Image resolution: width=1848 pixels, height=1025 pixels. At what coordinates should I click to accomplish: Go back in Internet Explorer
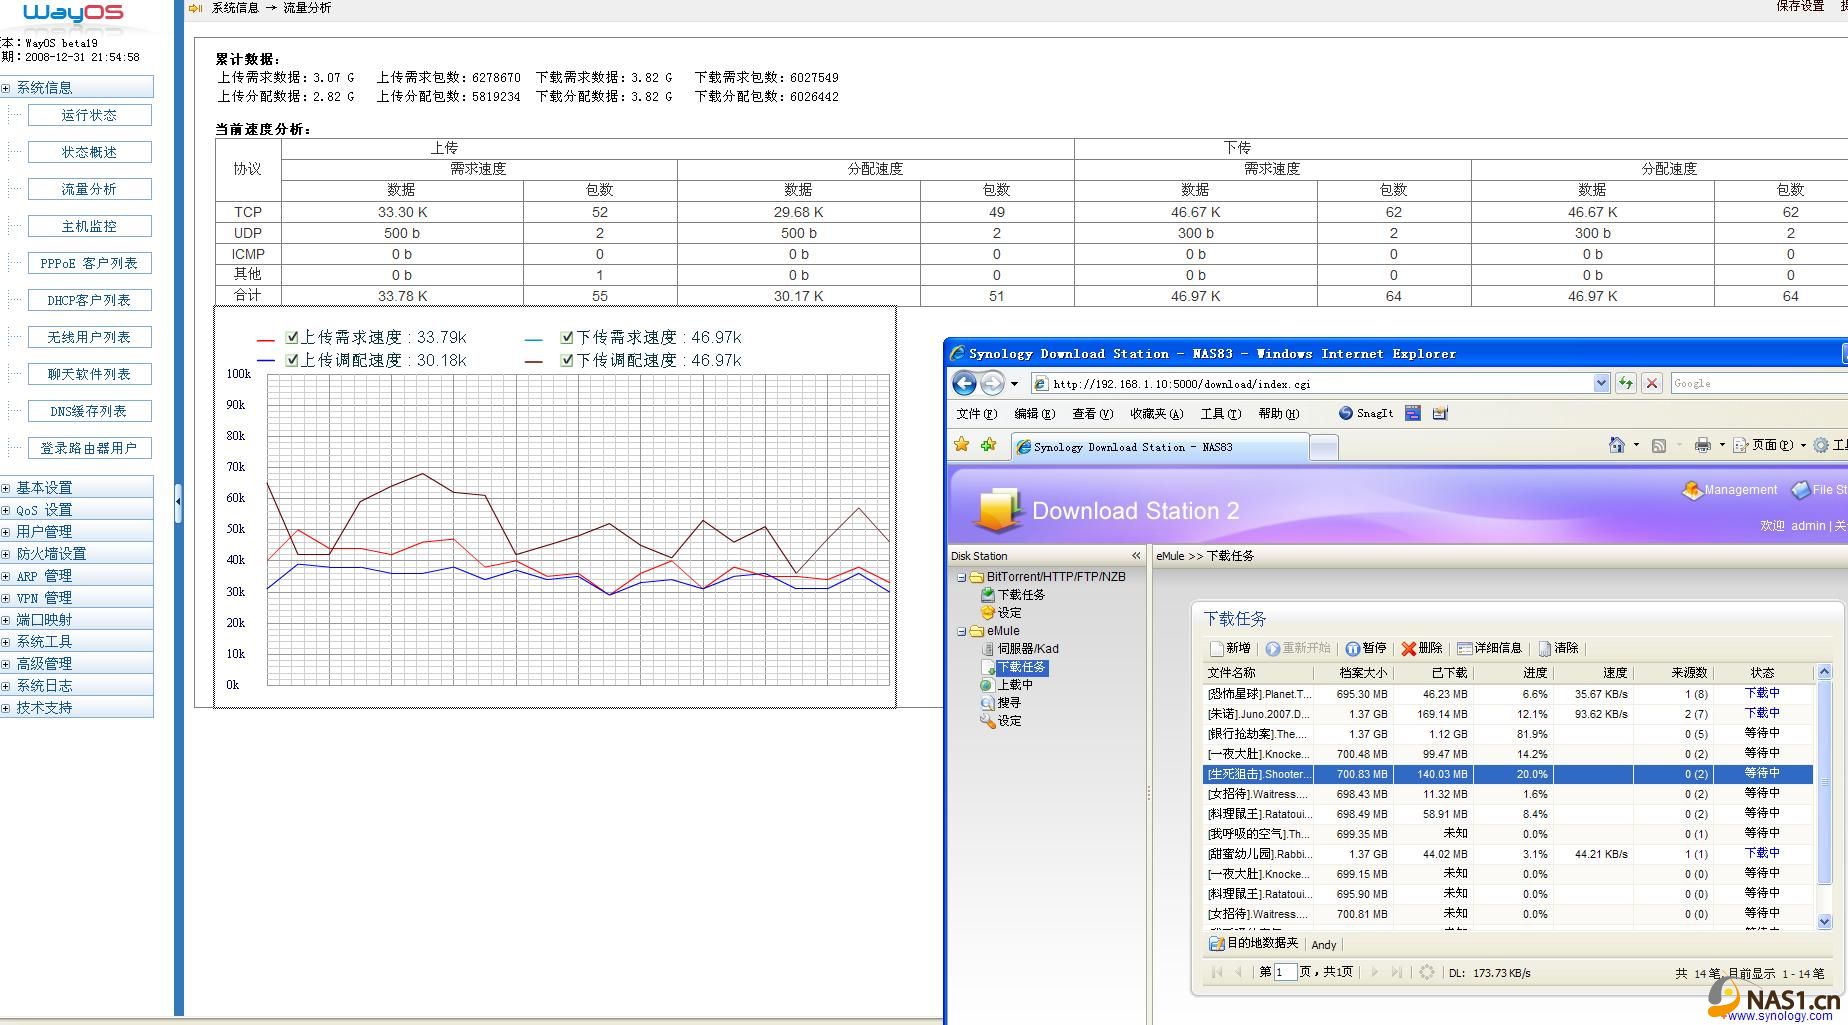tap(964, 383)
